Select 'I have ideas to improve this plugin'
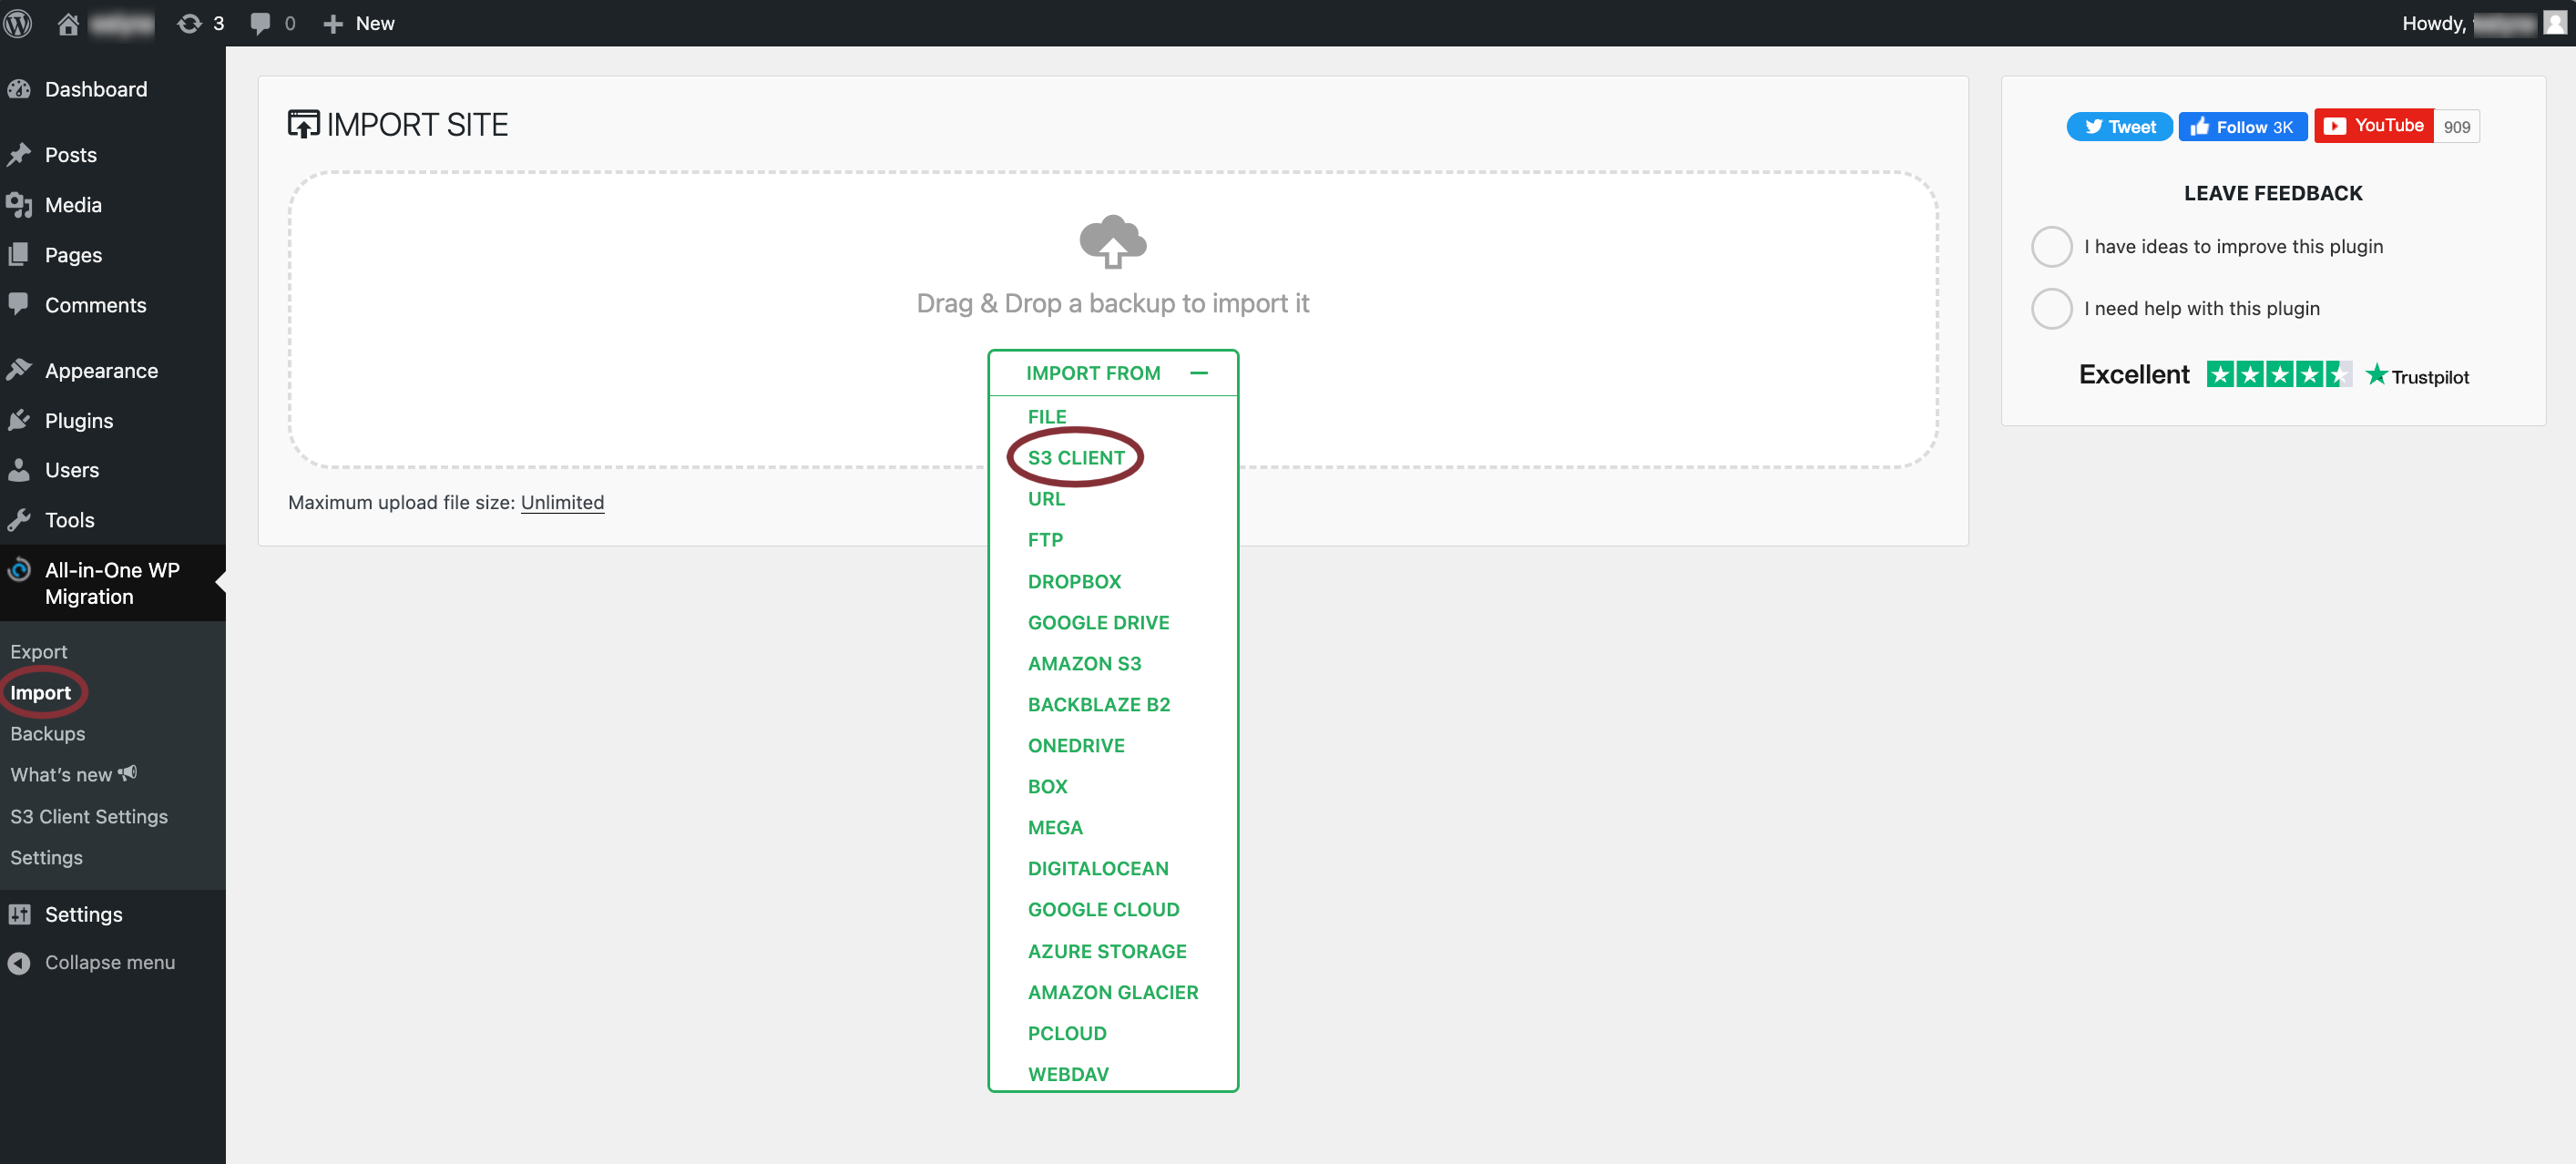 [x=2051, y=246]
